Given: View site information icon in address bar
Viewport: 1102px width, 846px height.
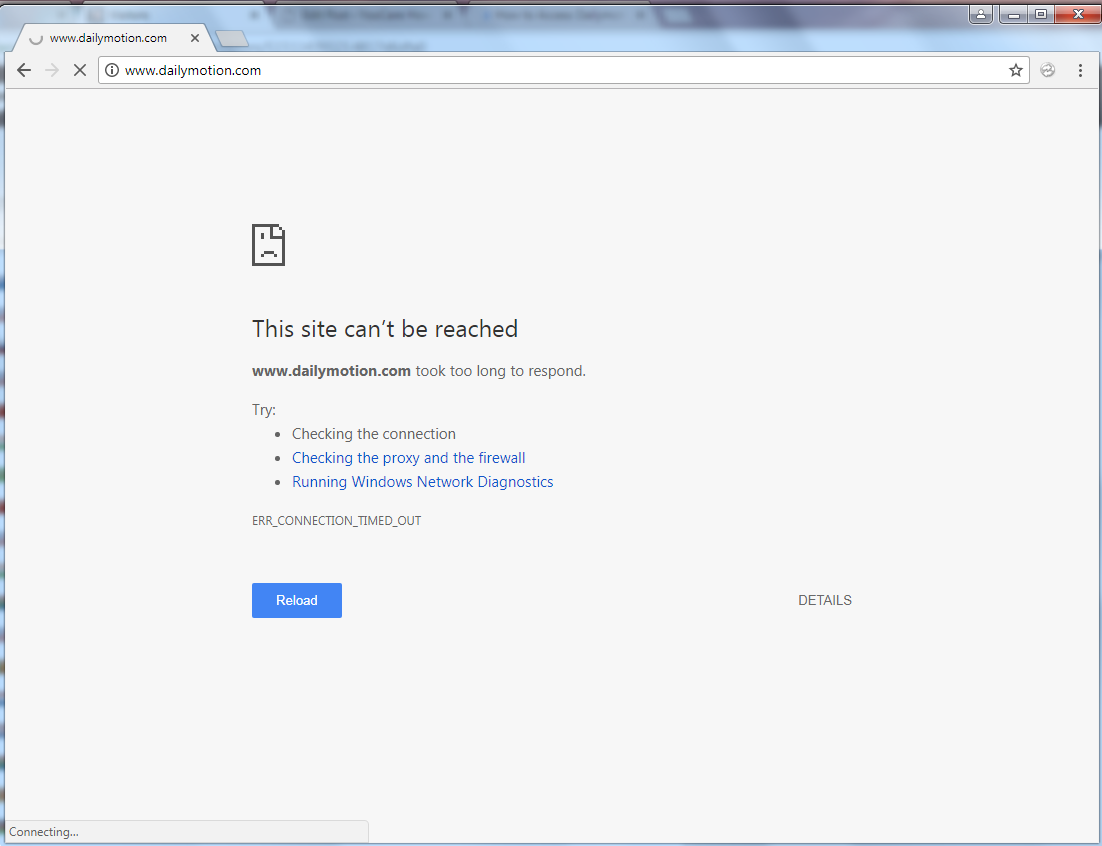Looking at the screenshot, I should click(112, 70).
